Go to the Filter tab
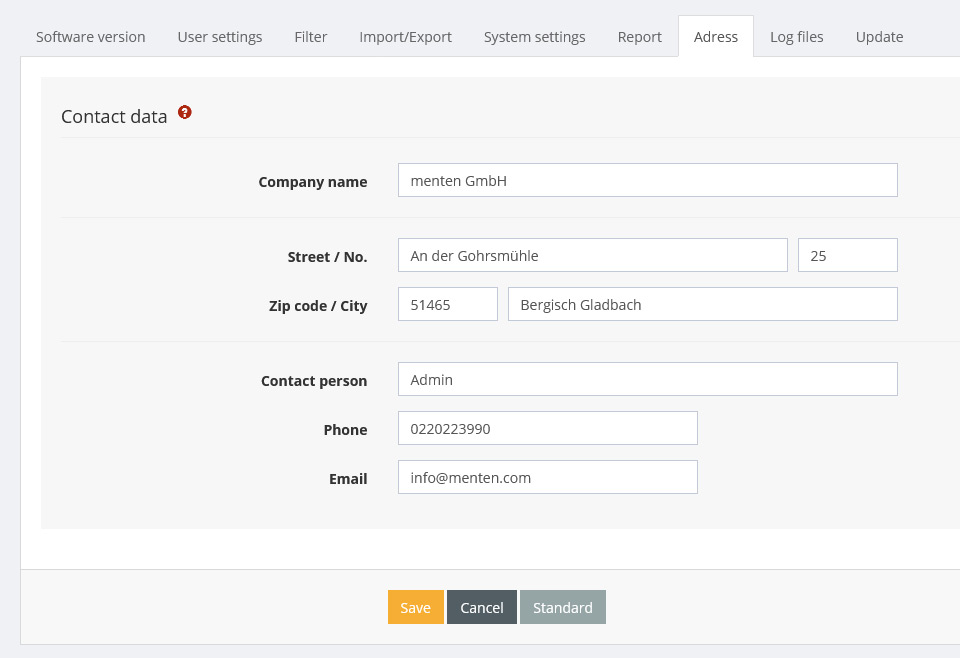960x658 pixels. (311, 37)
